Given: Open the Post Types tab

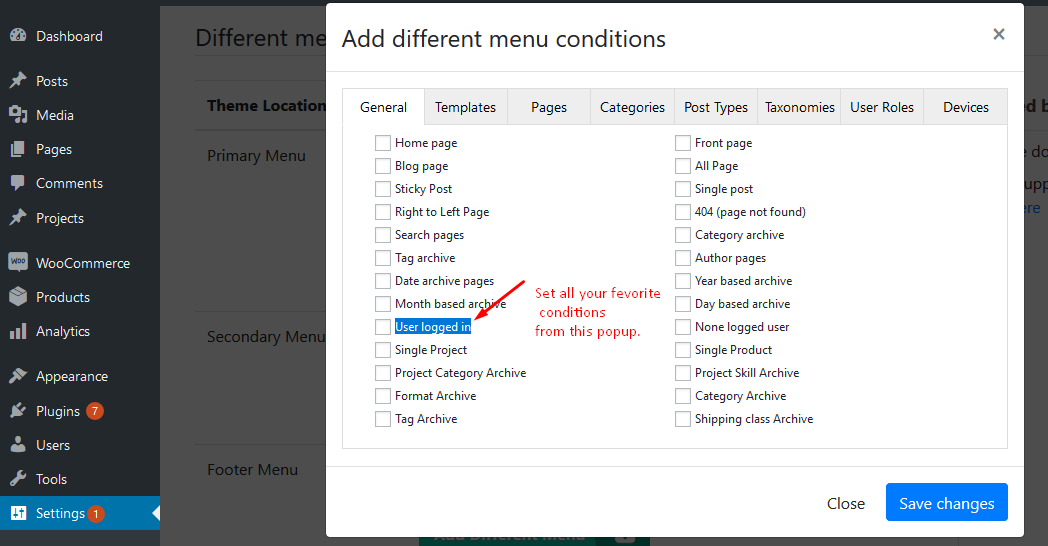Looking at the screenshot, I should coord(716,107).
